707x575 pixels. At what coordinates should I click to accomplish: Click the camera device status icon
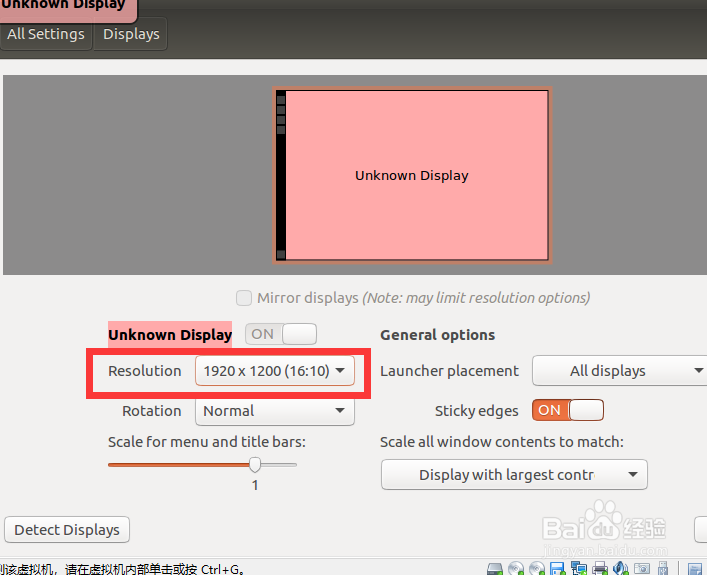(642, 569)
